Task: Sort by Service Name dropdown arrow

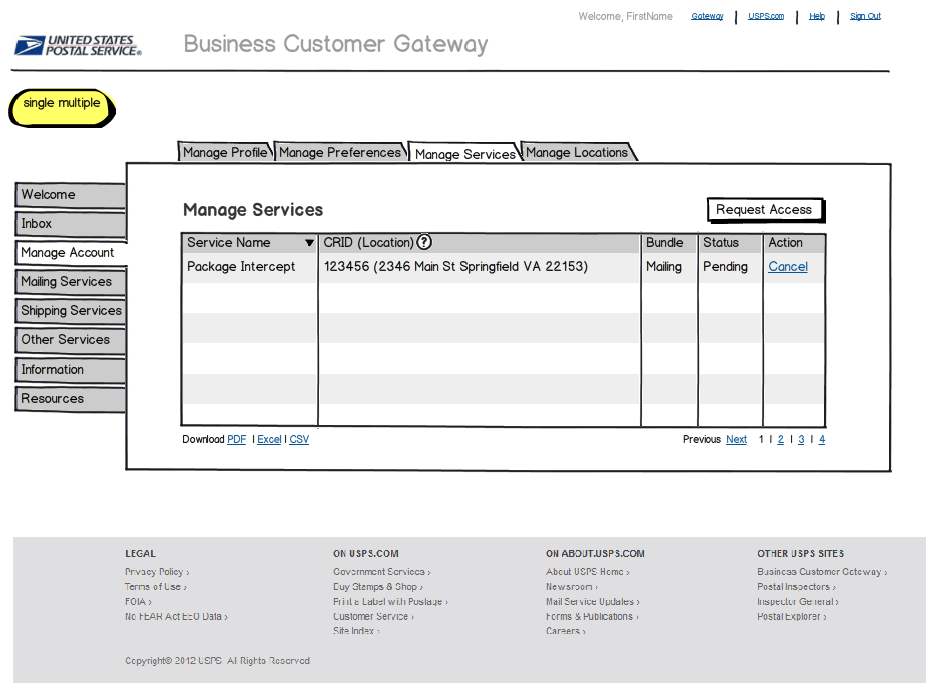Action: pyautogui.click(x=309, y=243)
